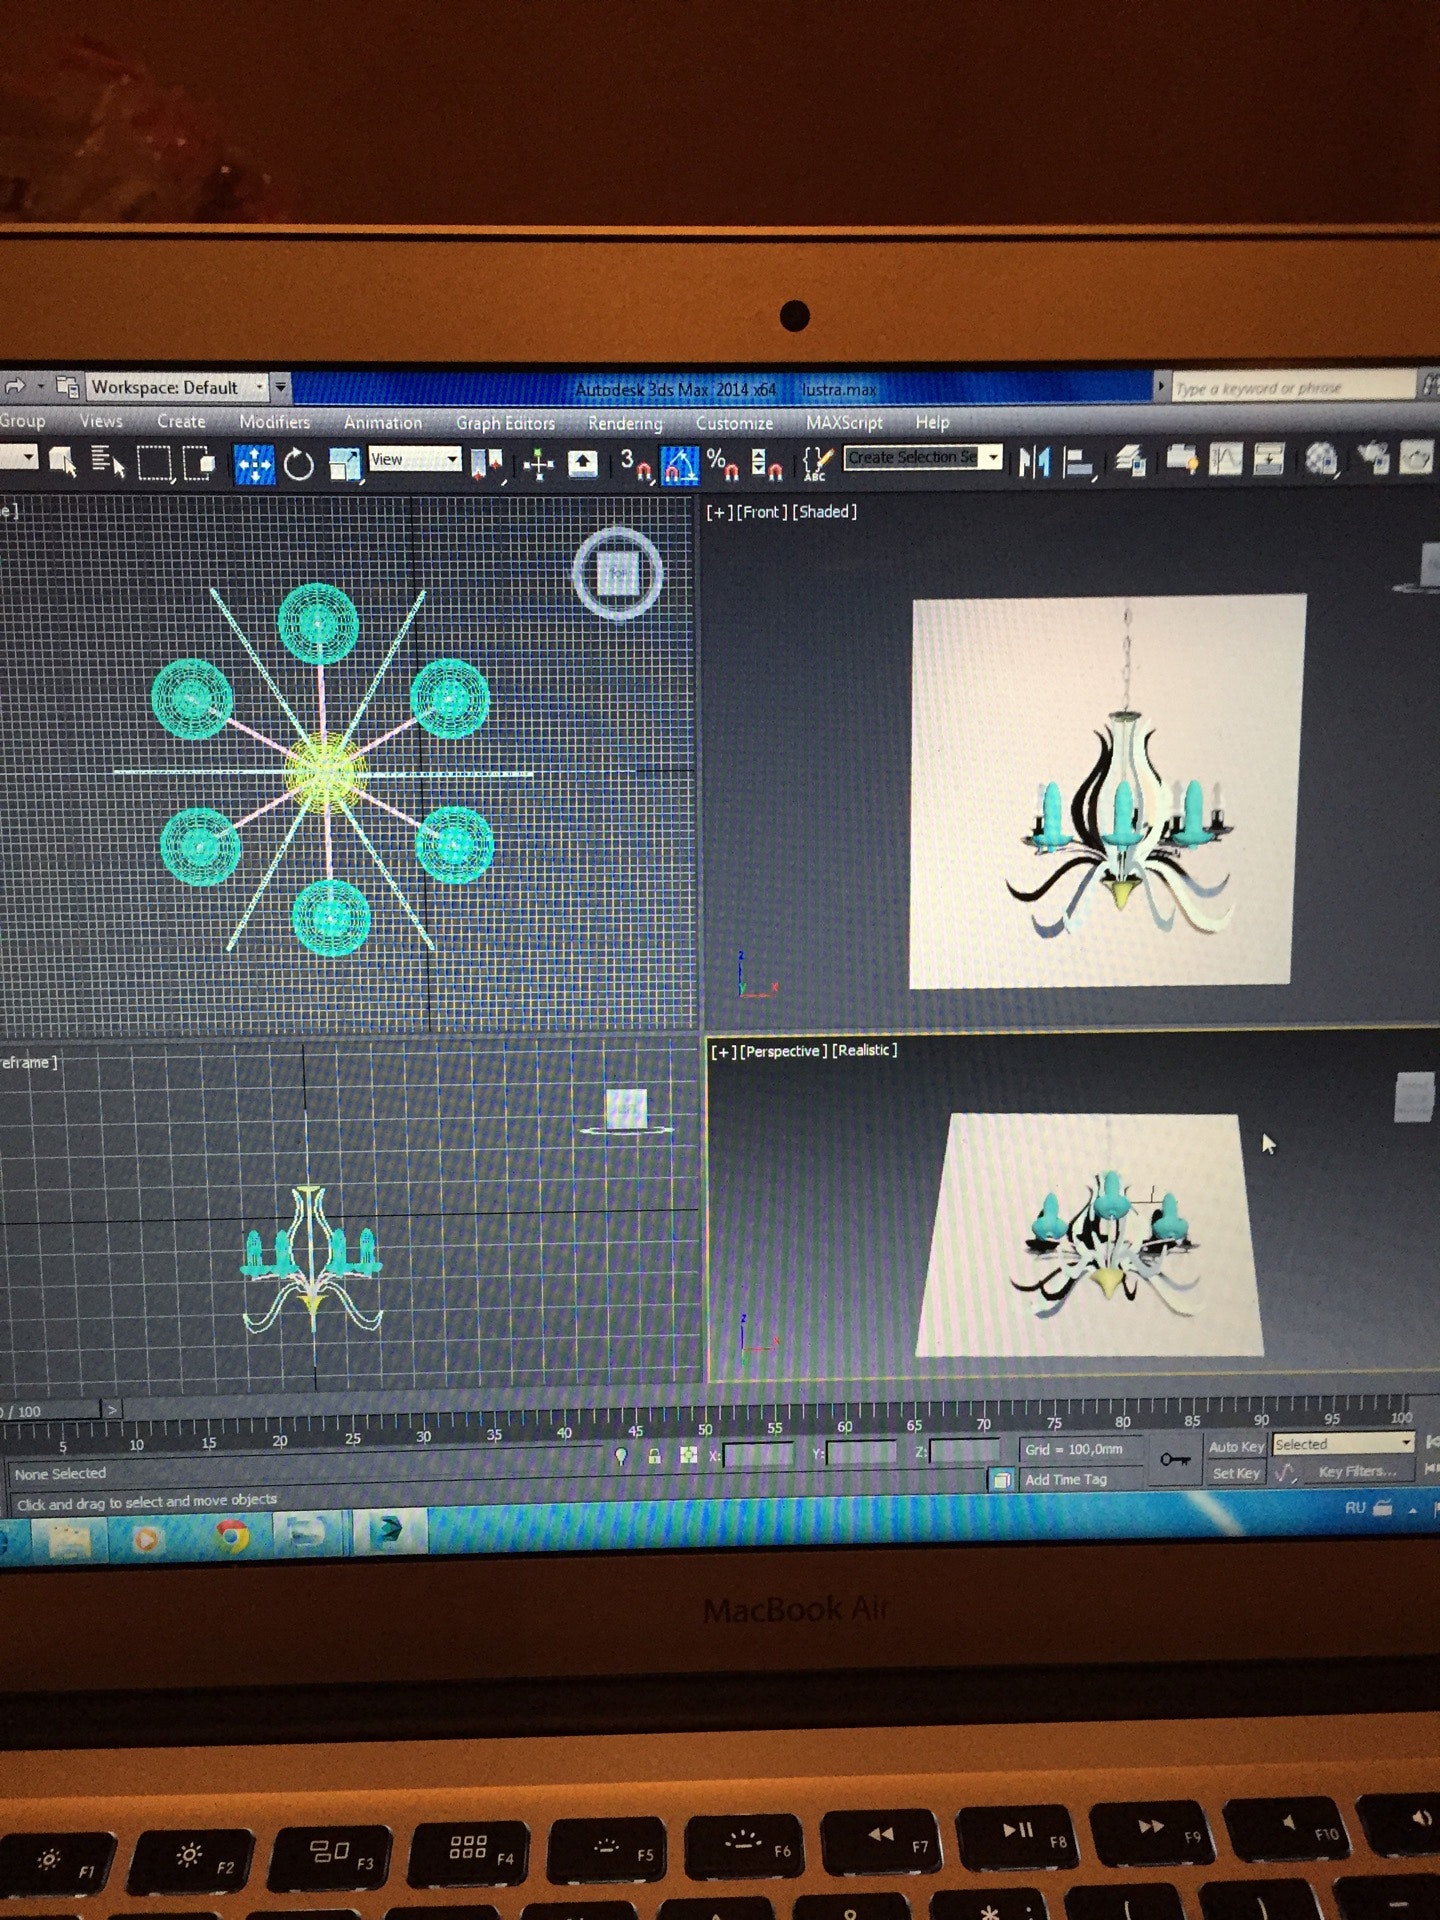Image resolution: width=1440 pixels, height=1920 pixels.
Task: Click the Y coordinate field
Action: pyautogui.click(x=862, y=1453)
